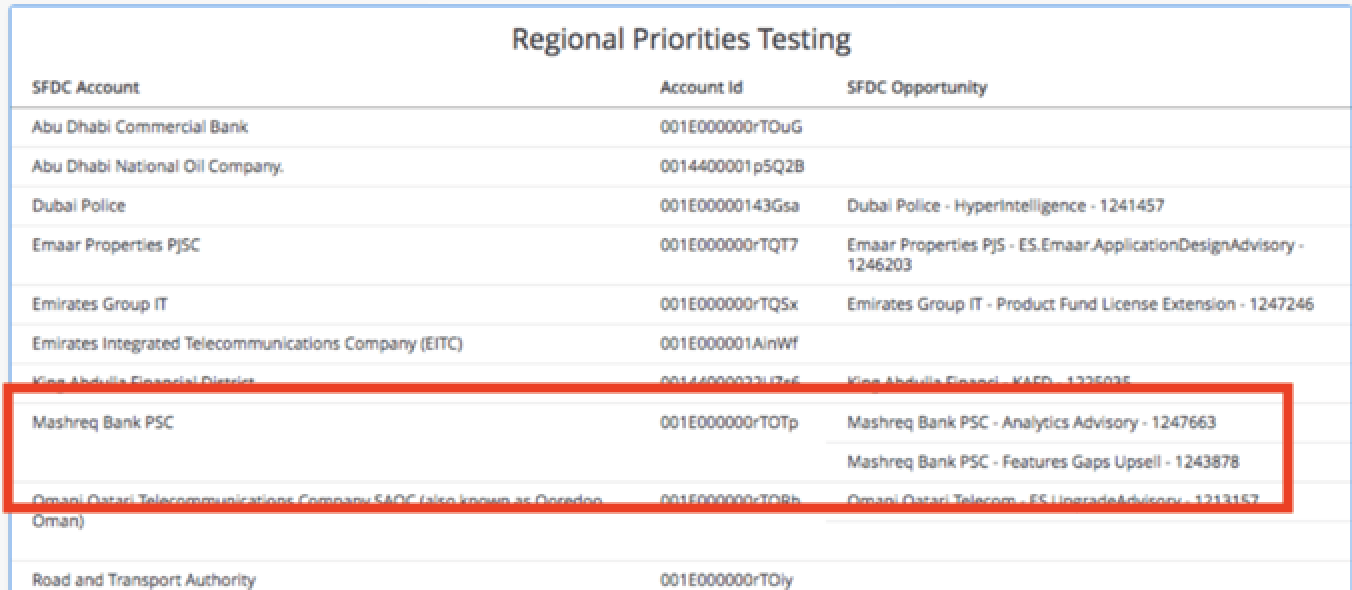Open Product Fund License Extension opportunity

tap(1080, 304)
